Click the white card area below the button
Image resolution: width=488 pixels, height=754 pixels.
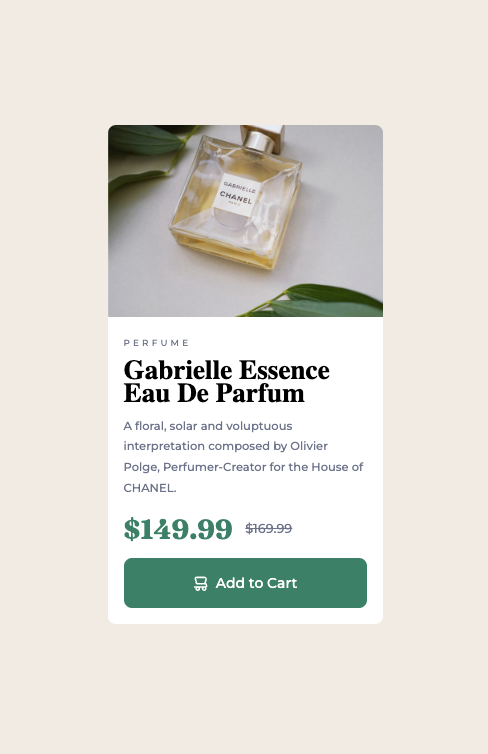(x=245, y=616)
